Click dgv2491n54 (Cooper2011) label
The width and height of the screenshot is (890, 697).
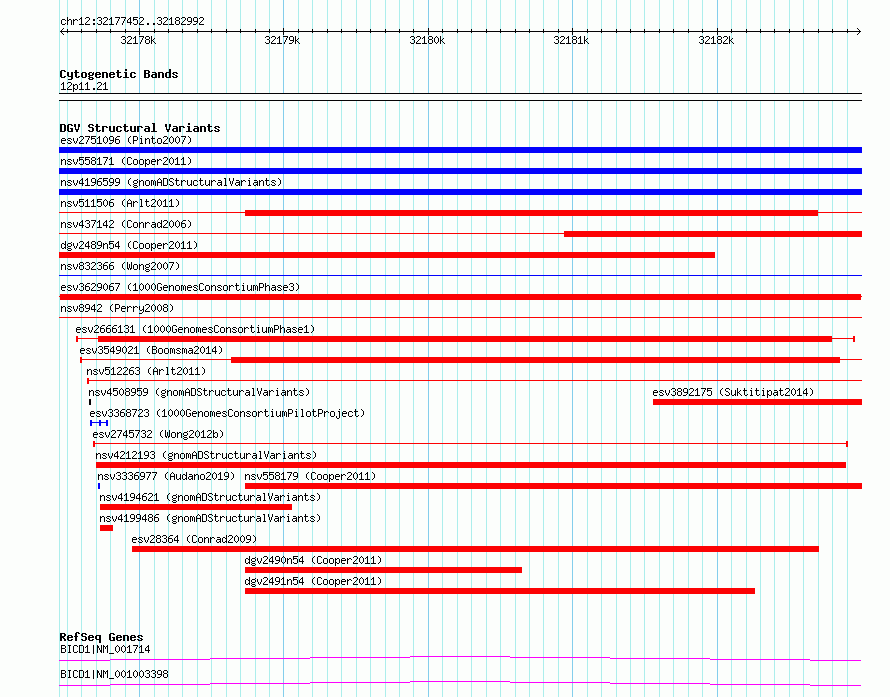[x=313, y=581]
